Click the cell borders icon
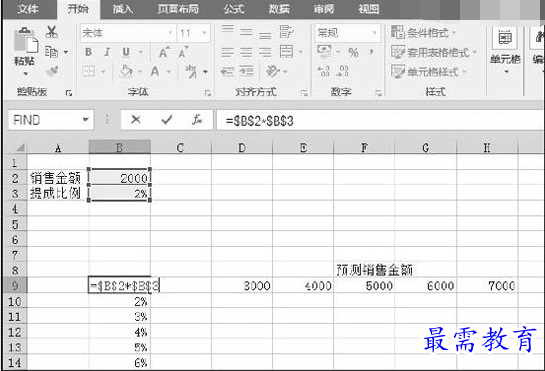The height and width of the screenshot is (371, 545). pyautogui.click(x=89, y=72)
